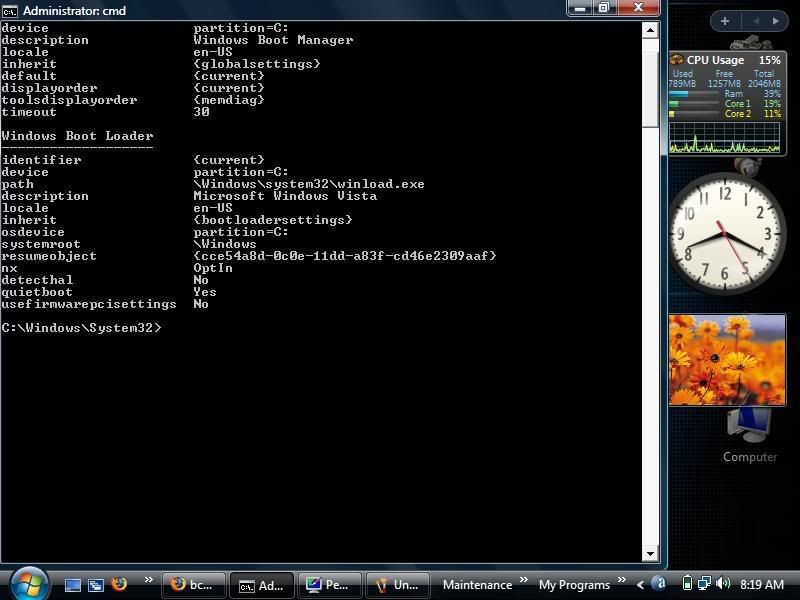The height and width of the screenshot is (600, 800).
Task: Open cmd window system menu icon
Action: (x=10, y=11)
